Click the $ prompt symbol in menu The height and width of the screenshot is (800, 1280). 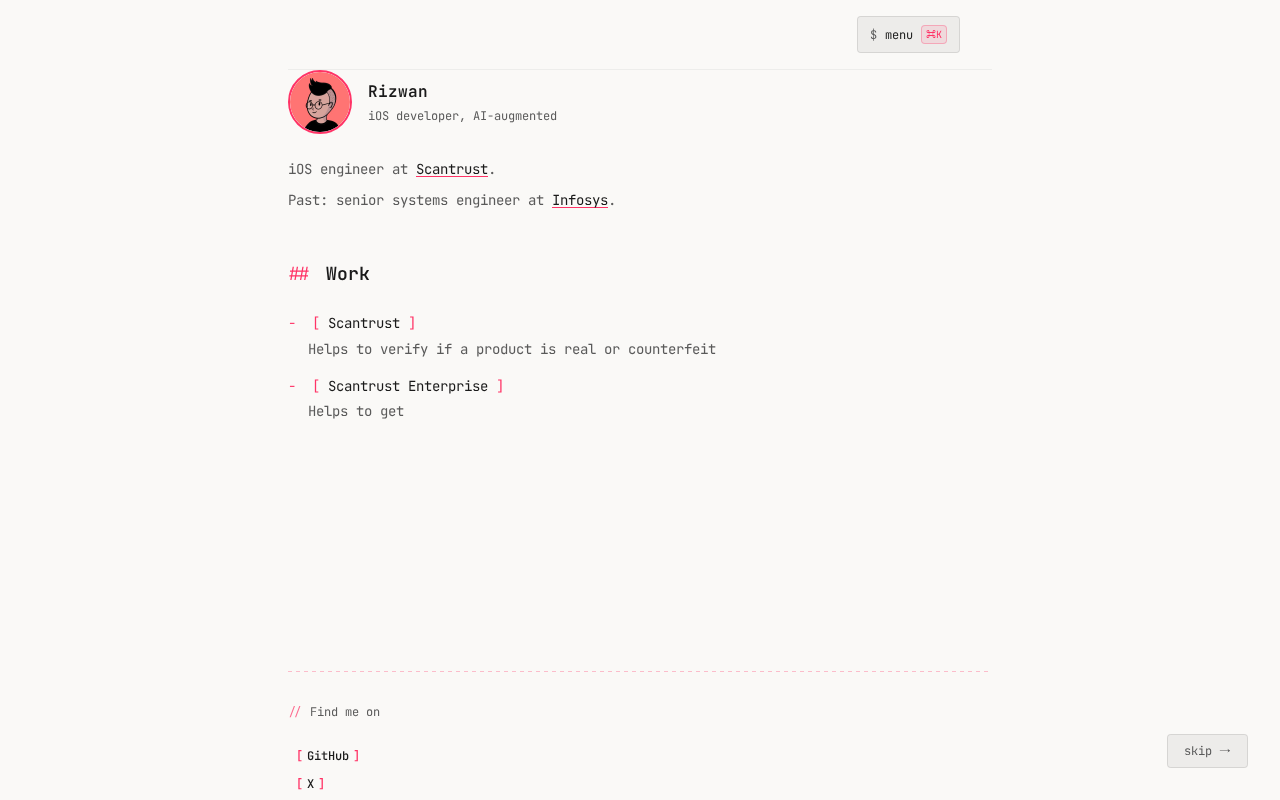pos(873,35)
